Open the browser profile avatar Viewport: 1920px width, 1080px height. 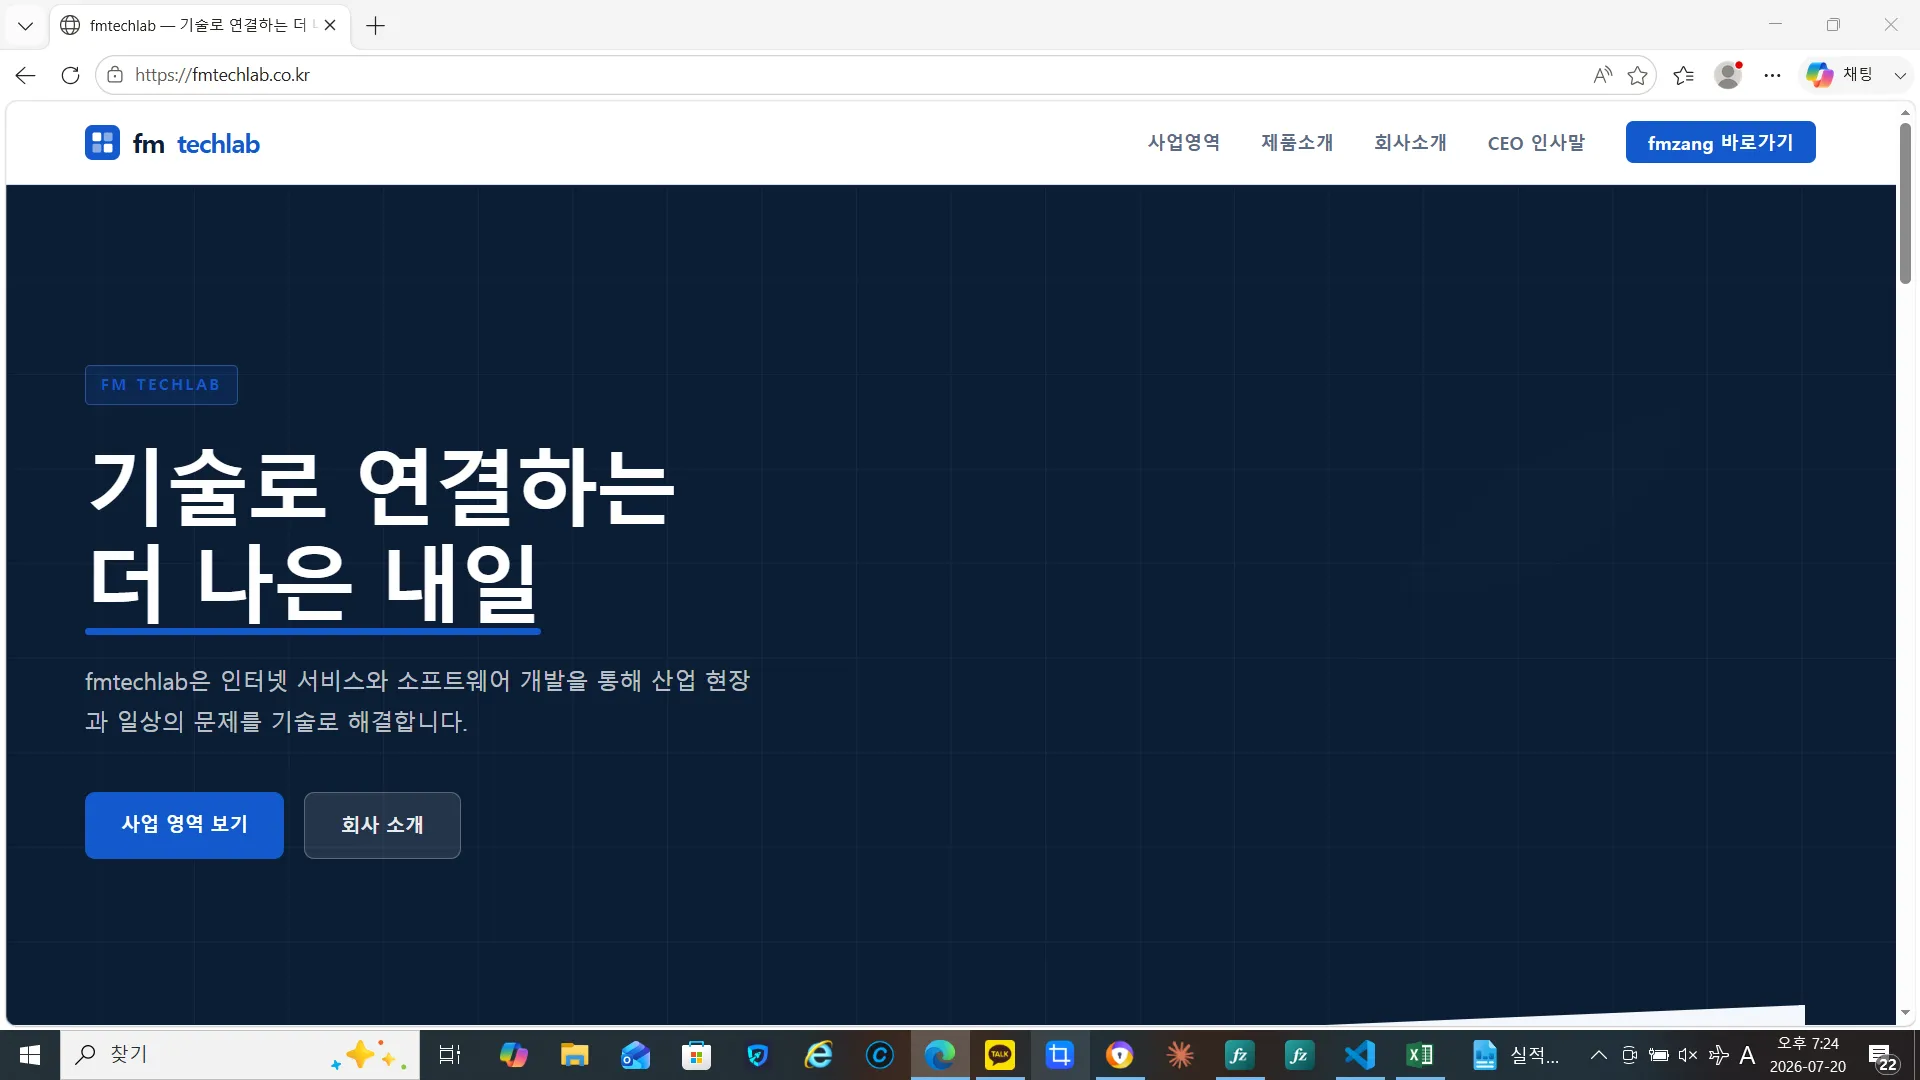point(1728,75)
